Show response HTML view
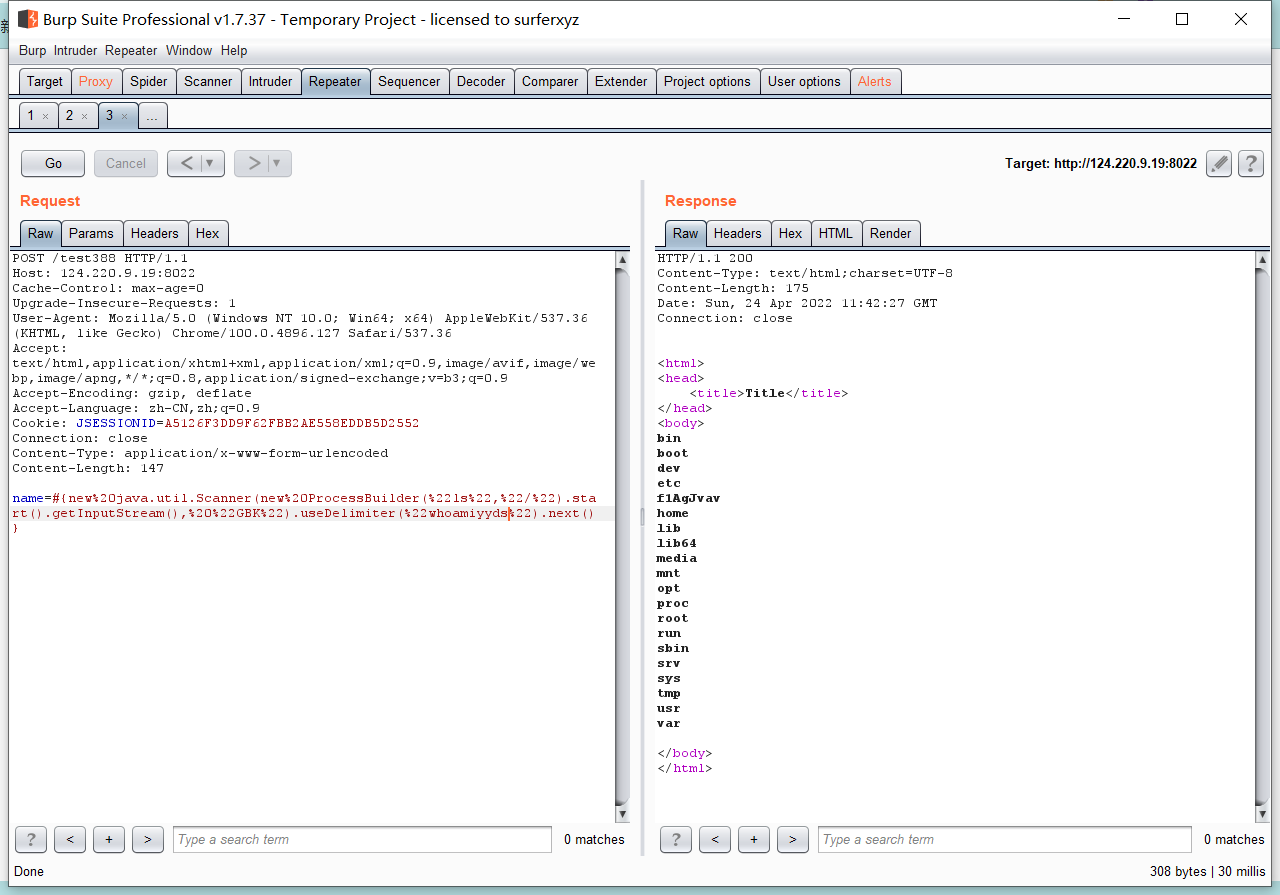 point(836,233)
